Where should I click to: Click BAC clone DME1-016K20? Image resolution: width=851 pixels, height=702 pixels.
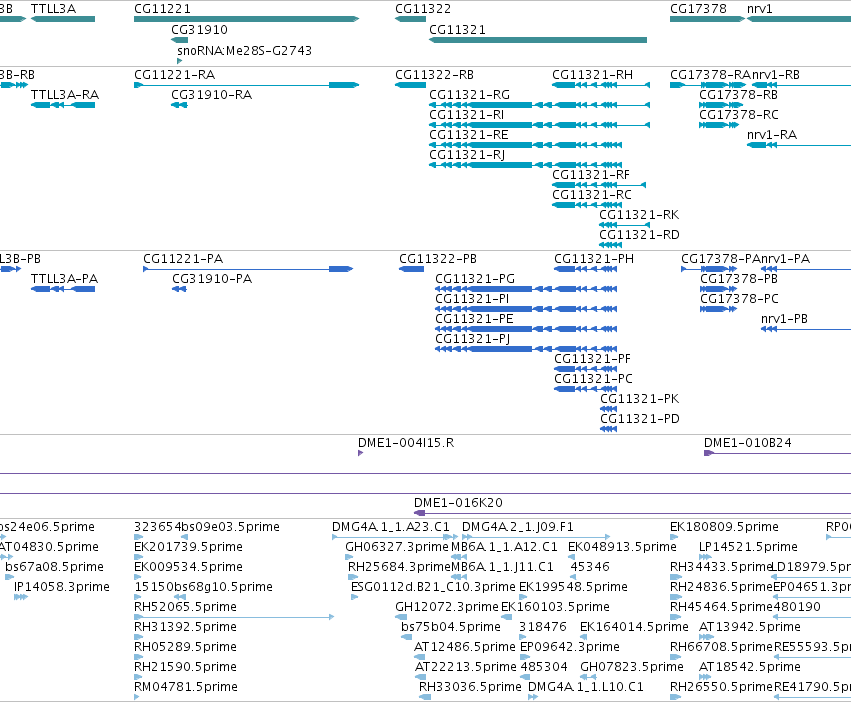click(458, 503)
